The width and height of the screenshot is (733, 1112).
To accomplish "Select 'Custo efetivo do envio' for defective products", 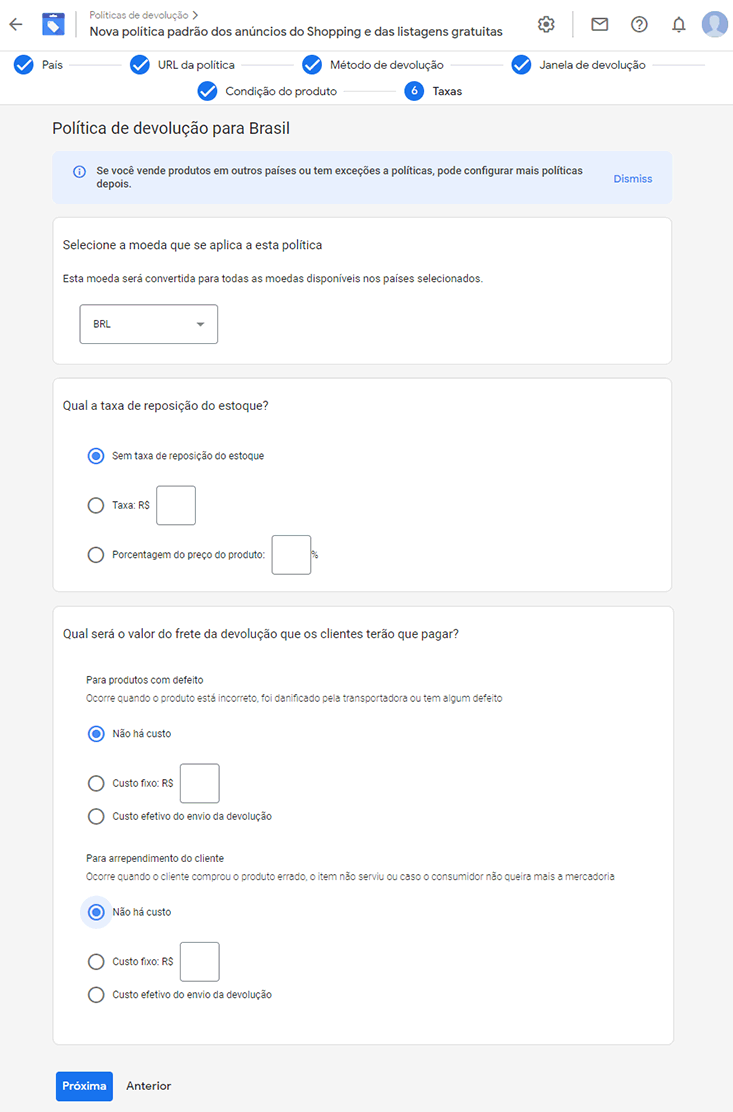I will pyautogui.click(x=96, y=816).
